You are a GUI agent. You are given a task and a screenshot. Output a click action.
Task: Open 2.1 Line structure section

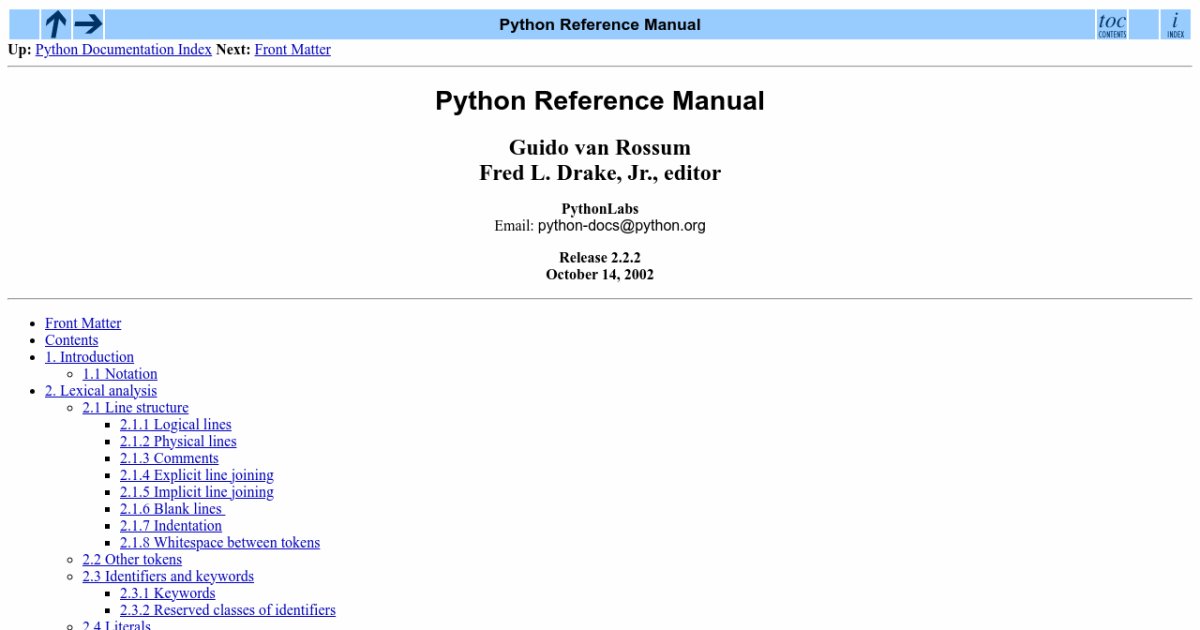coord(135,408)
